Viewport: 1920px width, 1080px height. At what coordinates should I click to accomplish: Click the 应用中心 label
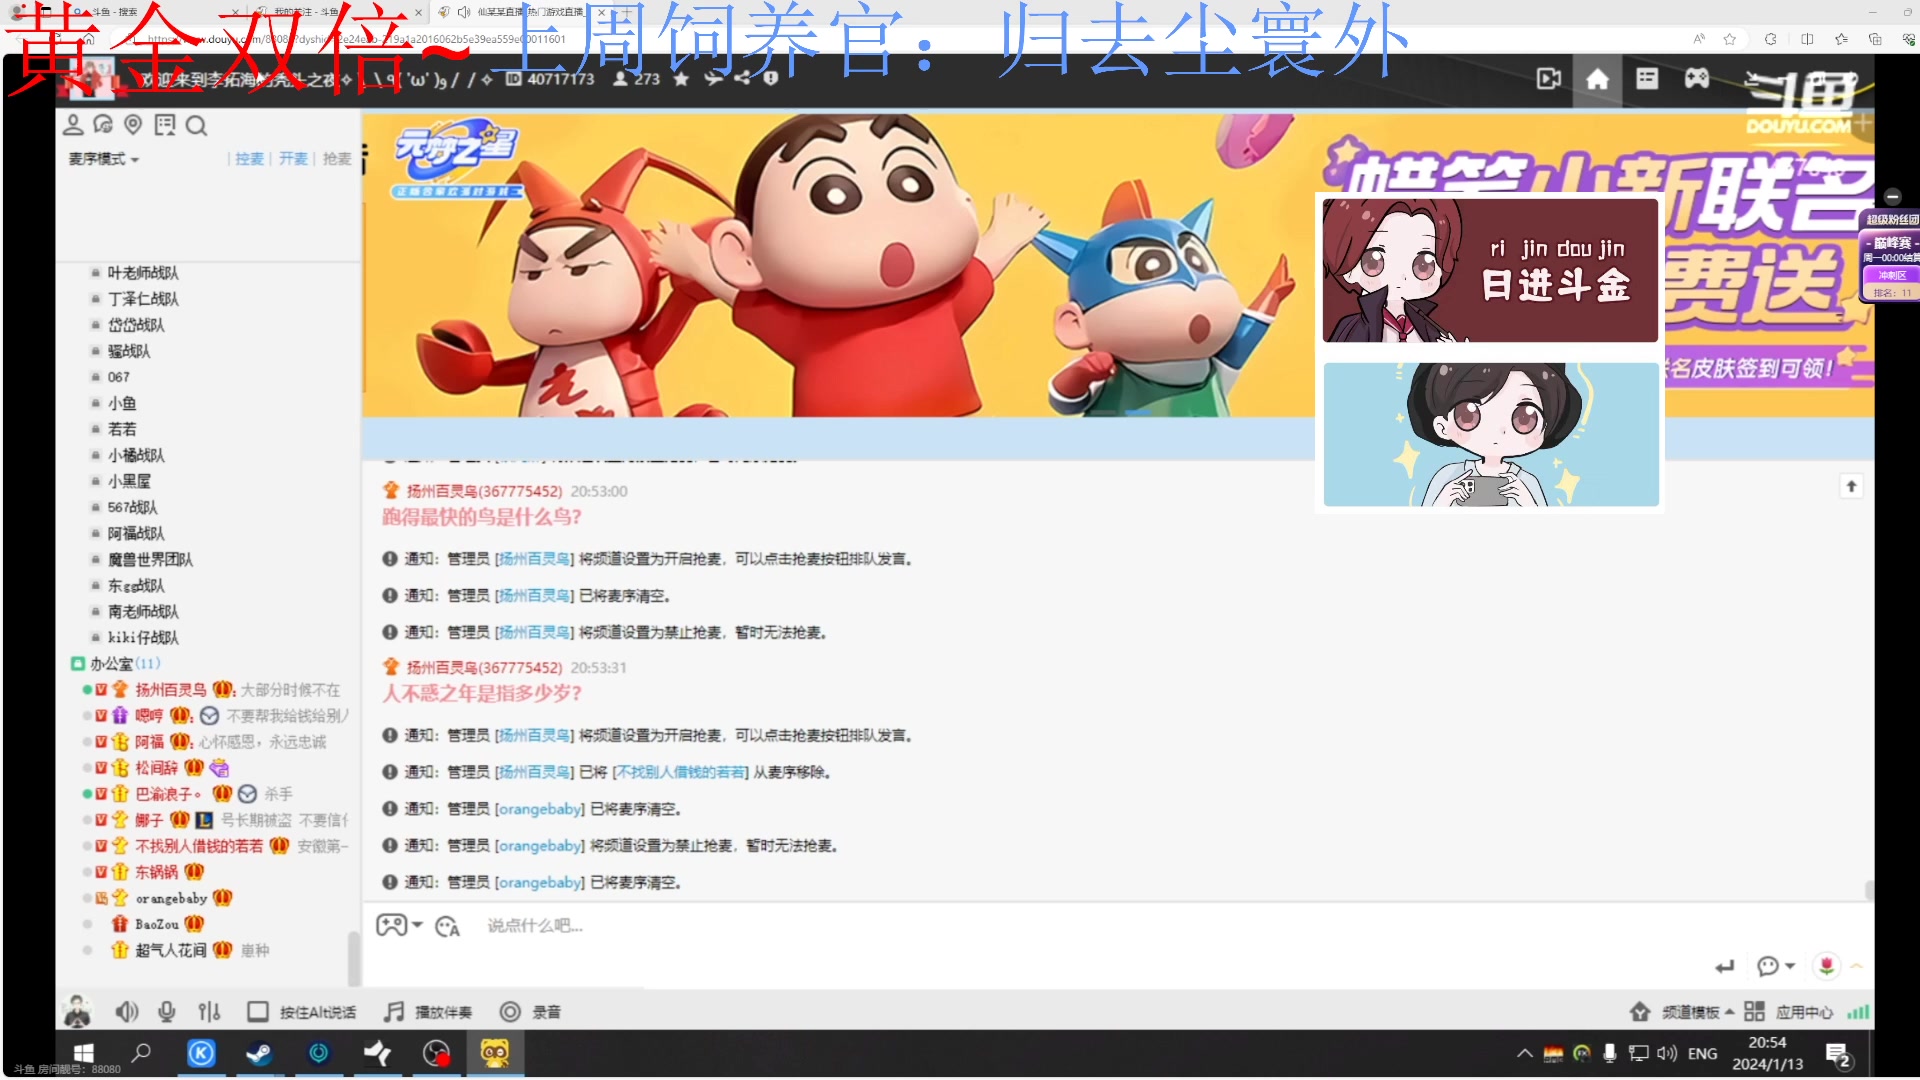(1804, 1012)
